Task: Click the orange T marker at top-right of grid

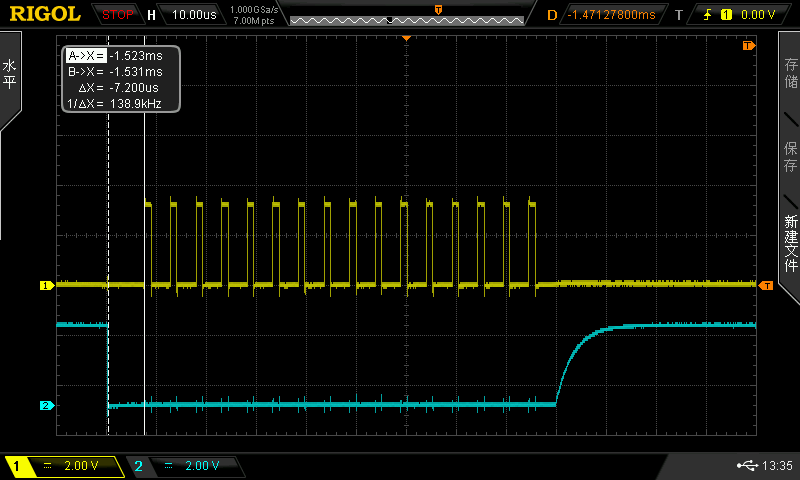Action: tap(748, 46)
